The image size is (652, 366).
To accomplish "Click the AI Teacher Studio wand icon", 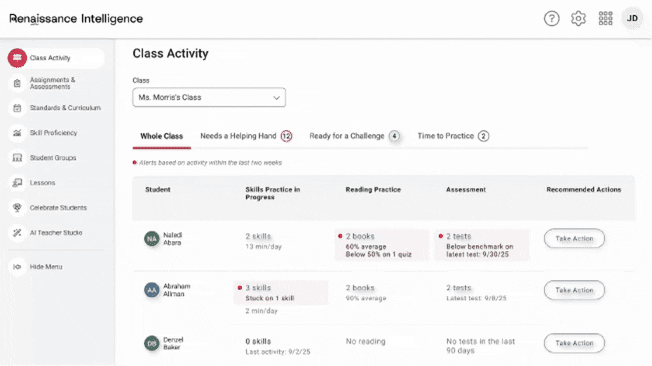I will (17, 233).
